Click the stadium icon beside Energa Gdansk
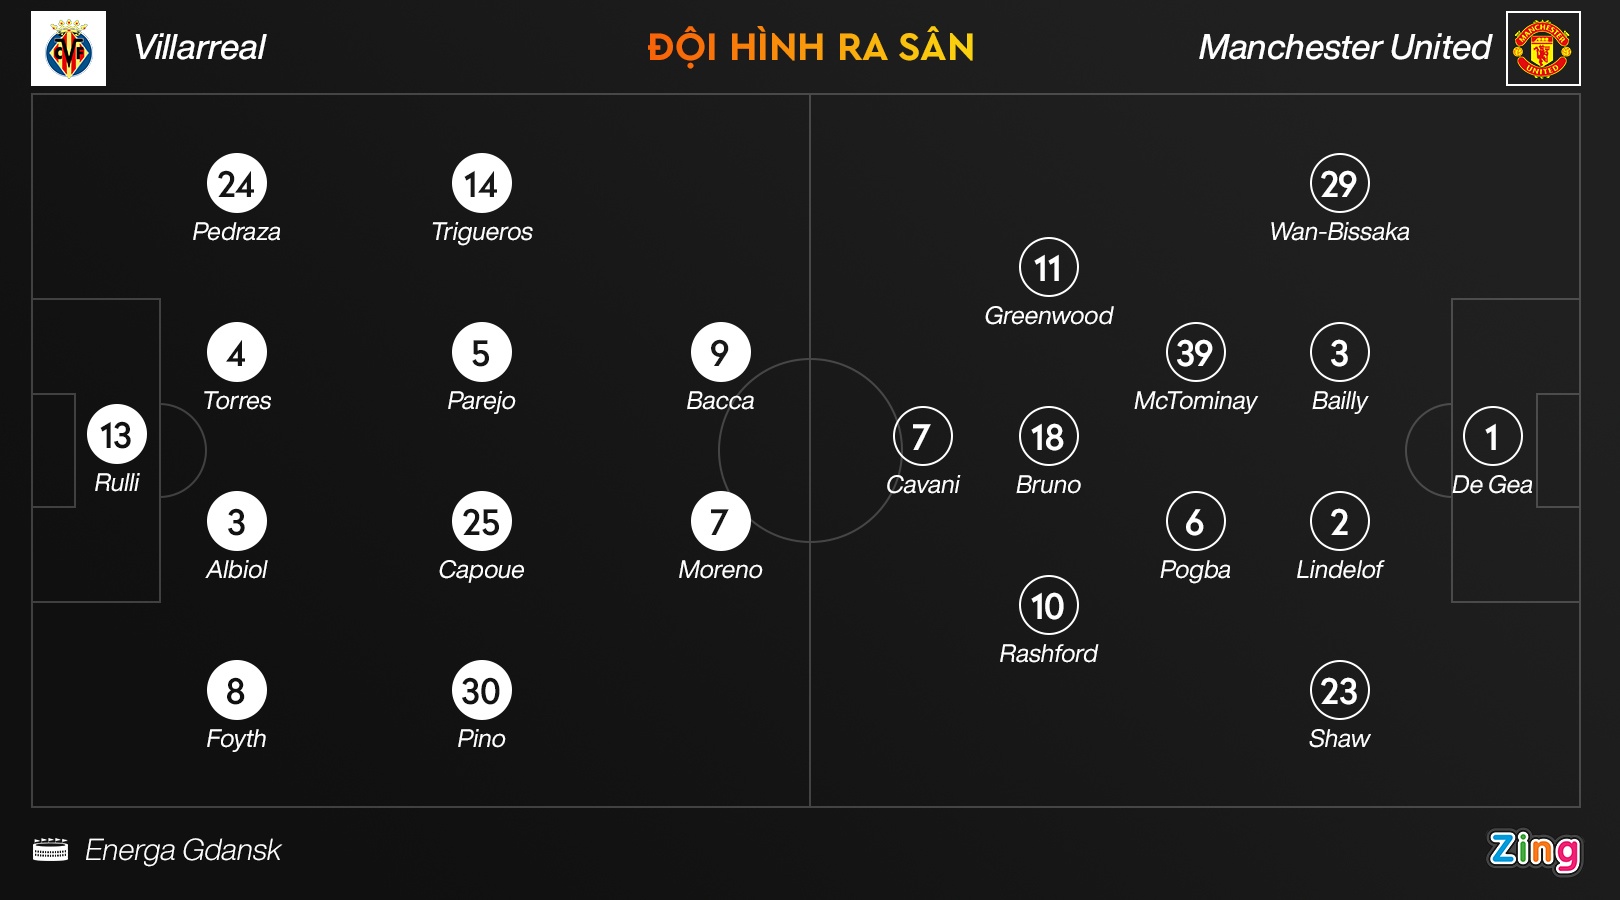Screen dimensions: 1620x900 pos(50,850)
